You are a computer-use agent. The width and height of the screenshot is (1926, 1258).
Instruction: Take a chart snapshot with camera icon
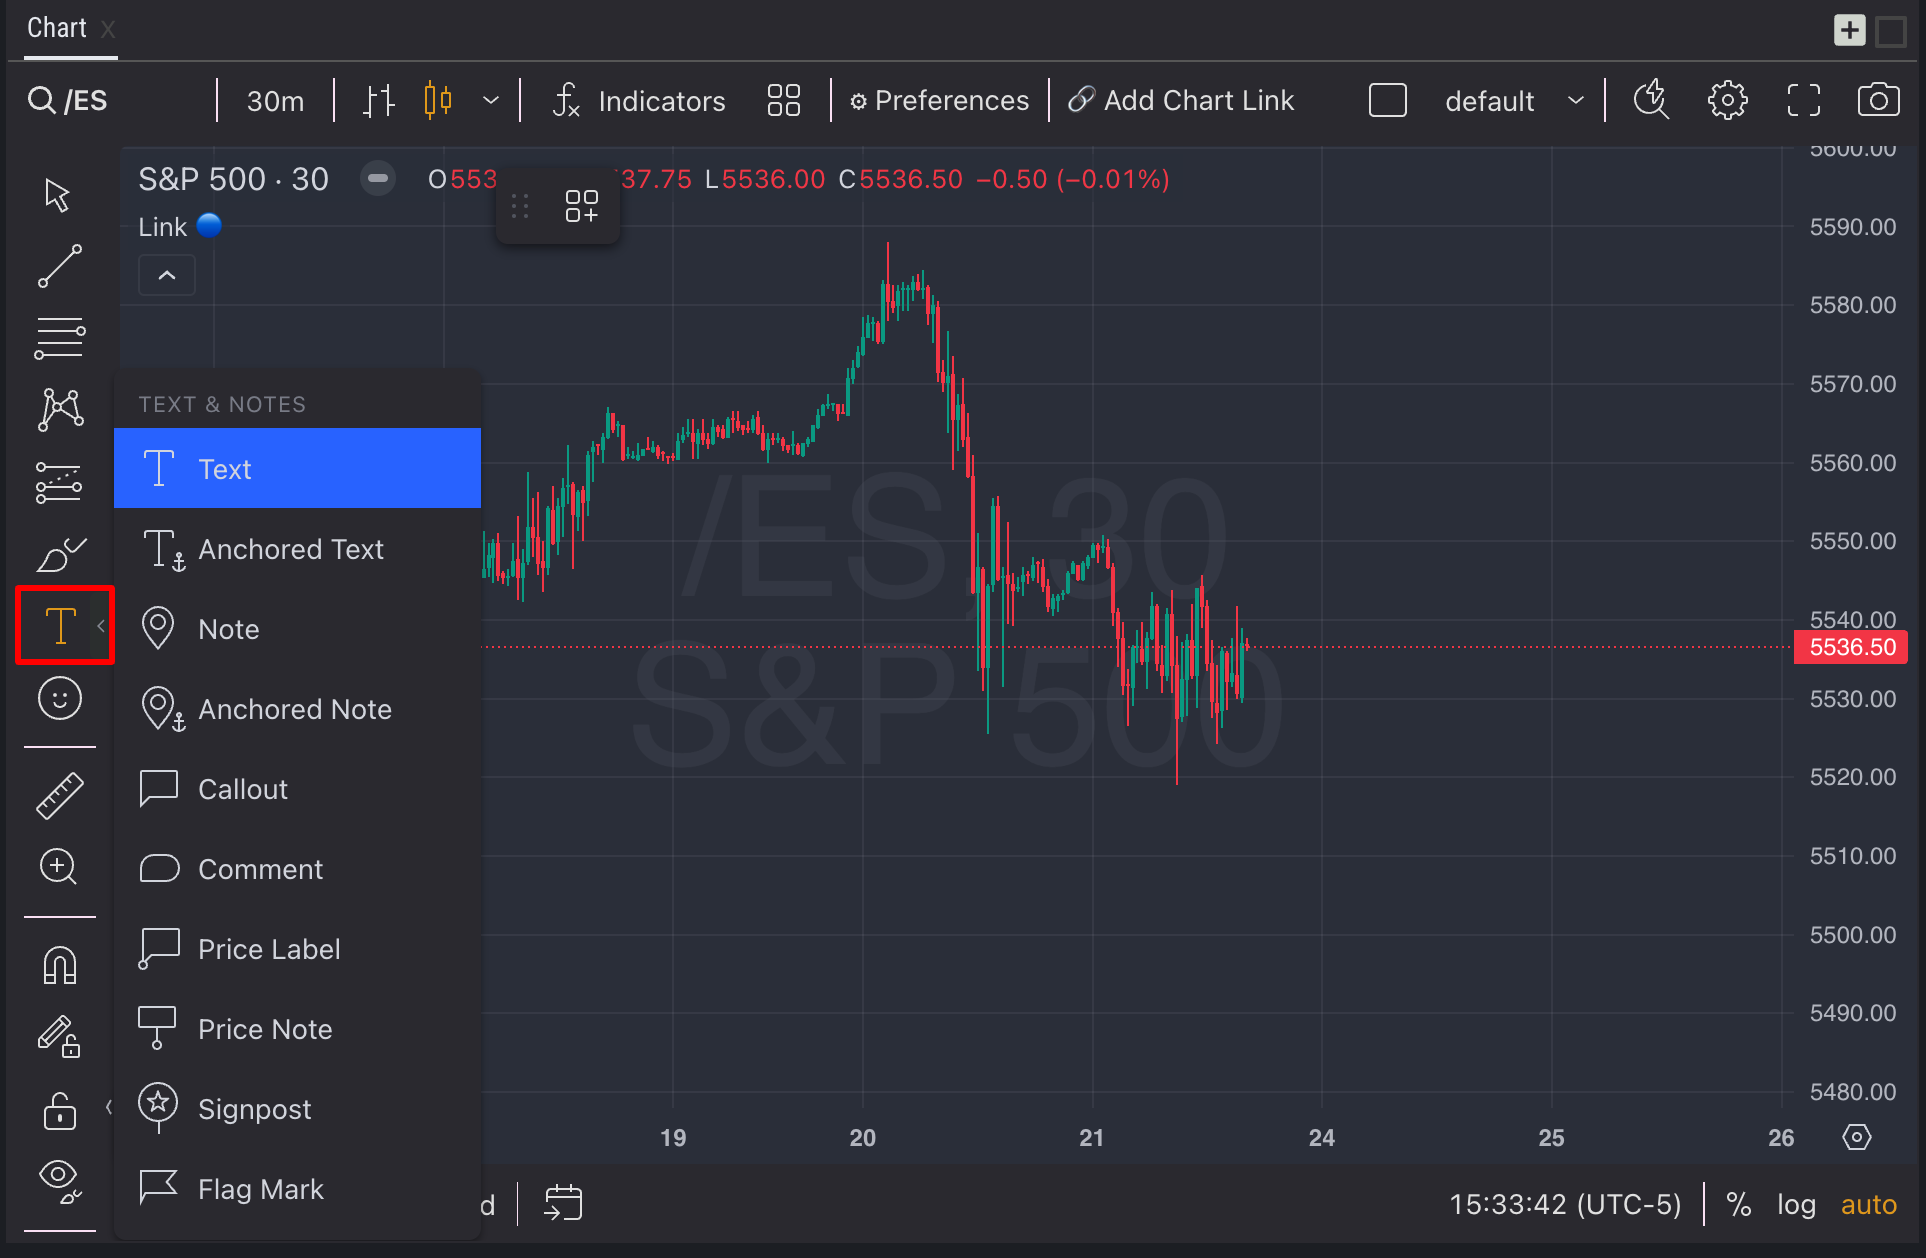point(1878,101)
